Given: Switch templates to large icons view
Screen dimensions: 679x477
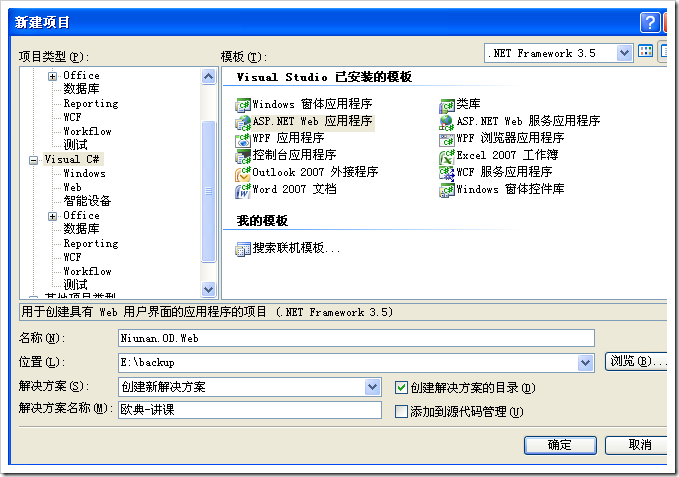Looking at the screenshot, I should [x=646, y=52].
